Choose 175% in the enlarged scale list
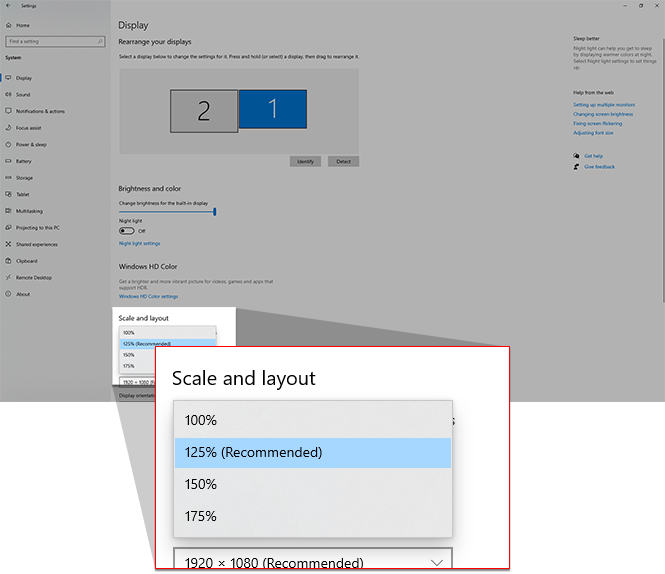The width and height of the screenshot is (665, 574). click(313, 516)
